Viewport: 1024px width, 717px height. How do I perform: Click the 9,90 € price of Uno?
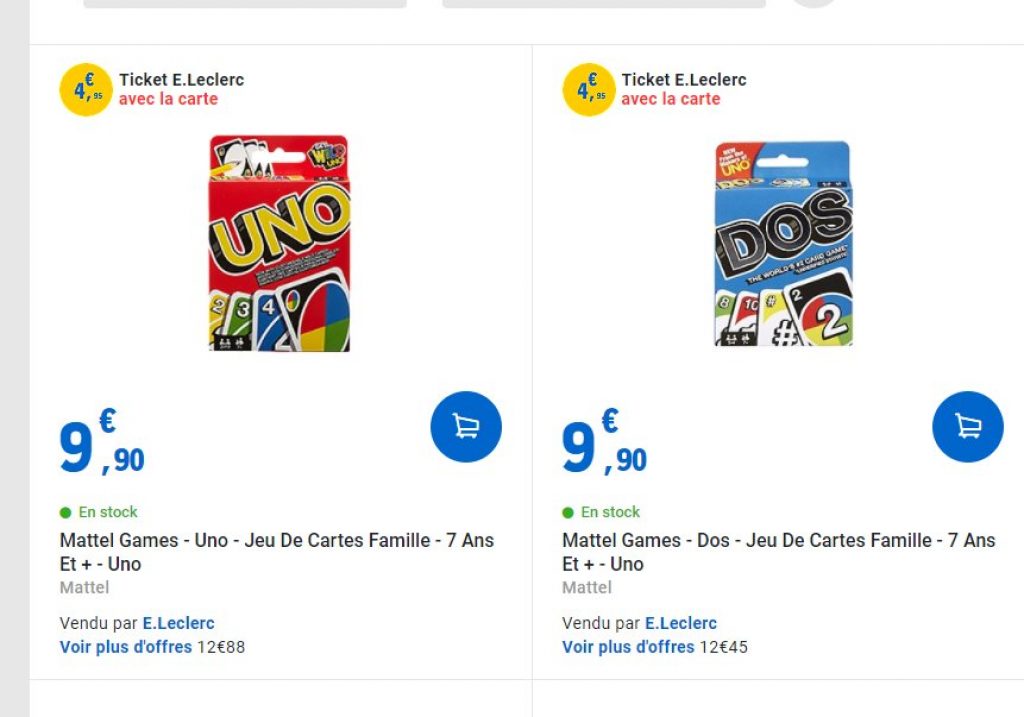(x=102, y=446)
